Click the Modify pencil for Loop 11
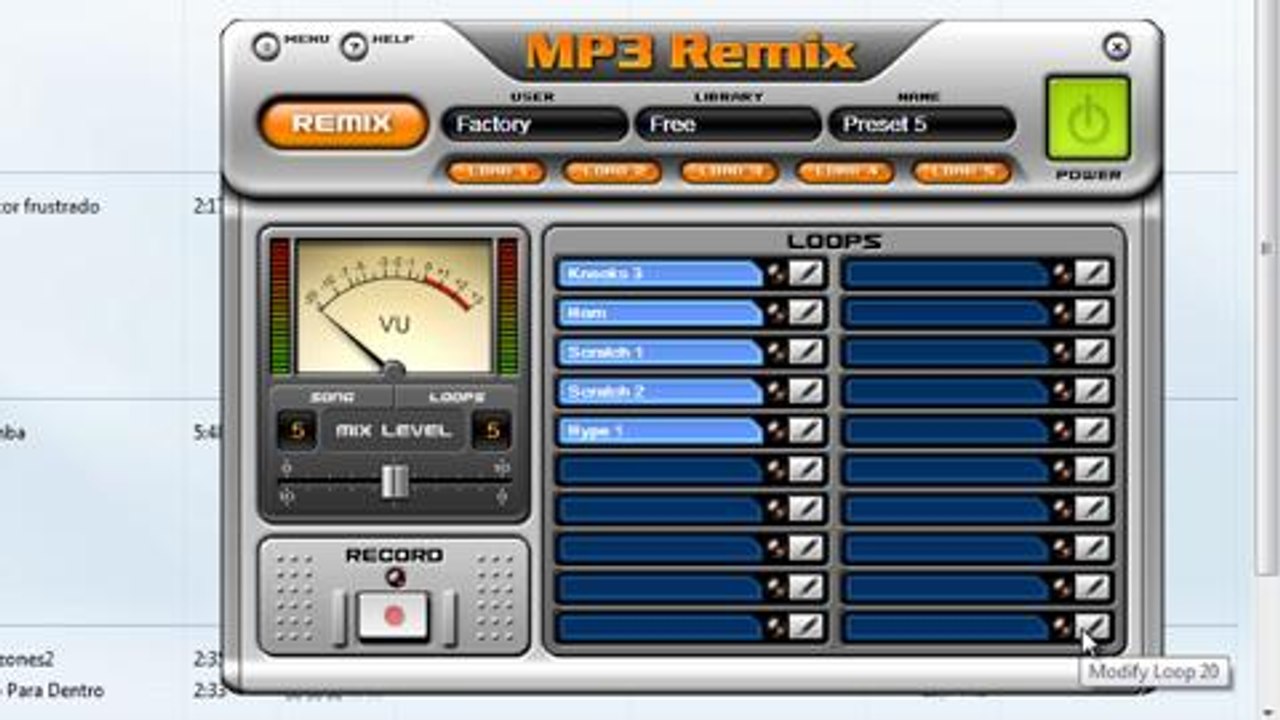The width and height of the screenshot is (1280, 720). point(1093,273)
